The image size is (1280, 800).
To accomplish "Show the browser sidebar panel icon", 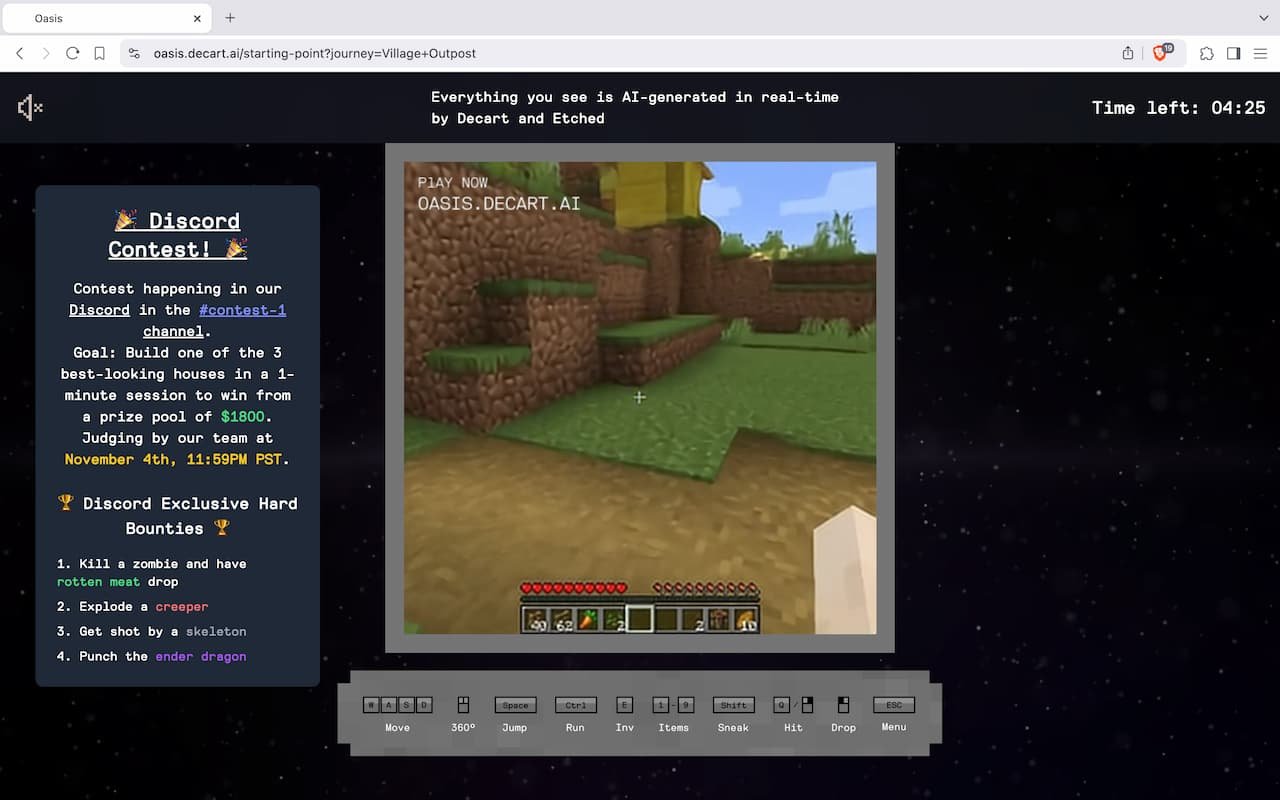I will 1233,53.
